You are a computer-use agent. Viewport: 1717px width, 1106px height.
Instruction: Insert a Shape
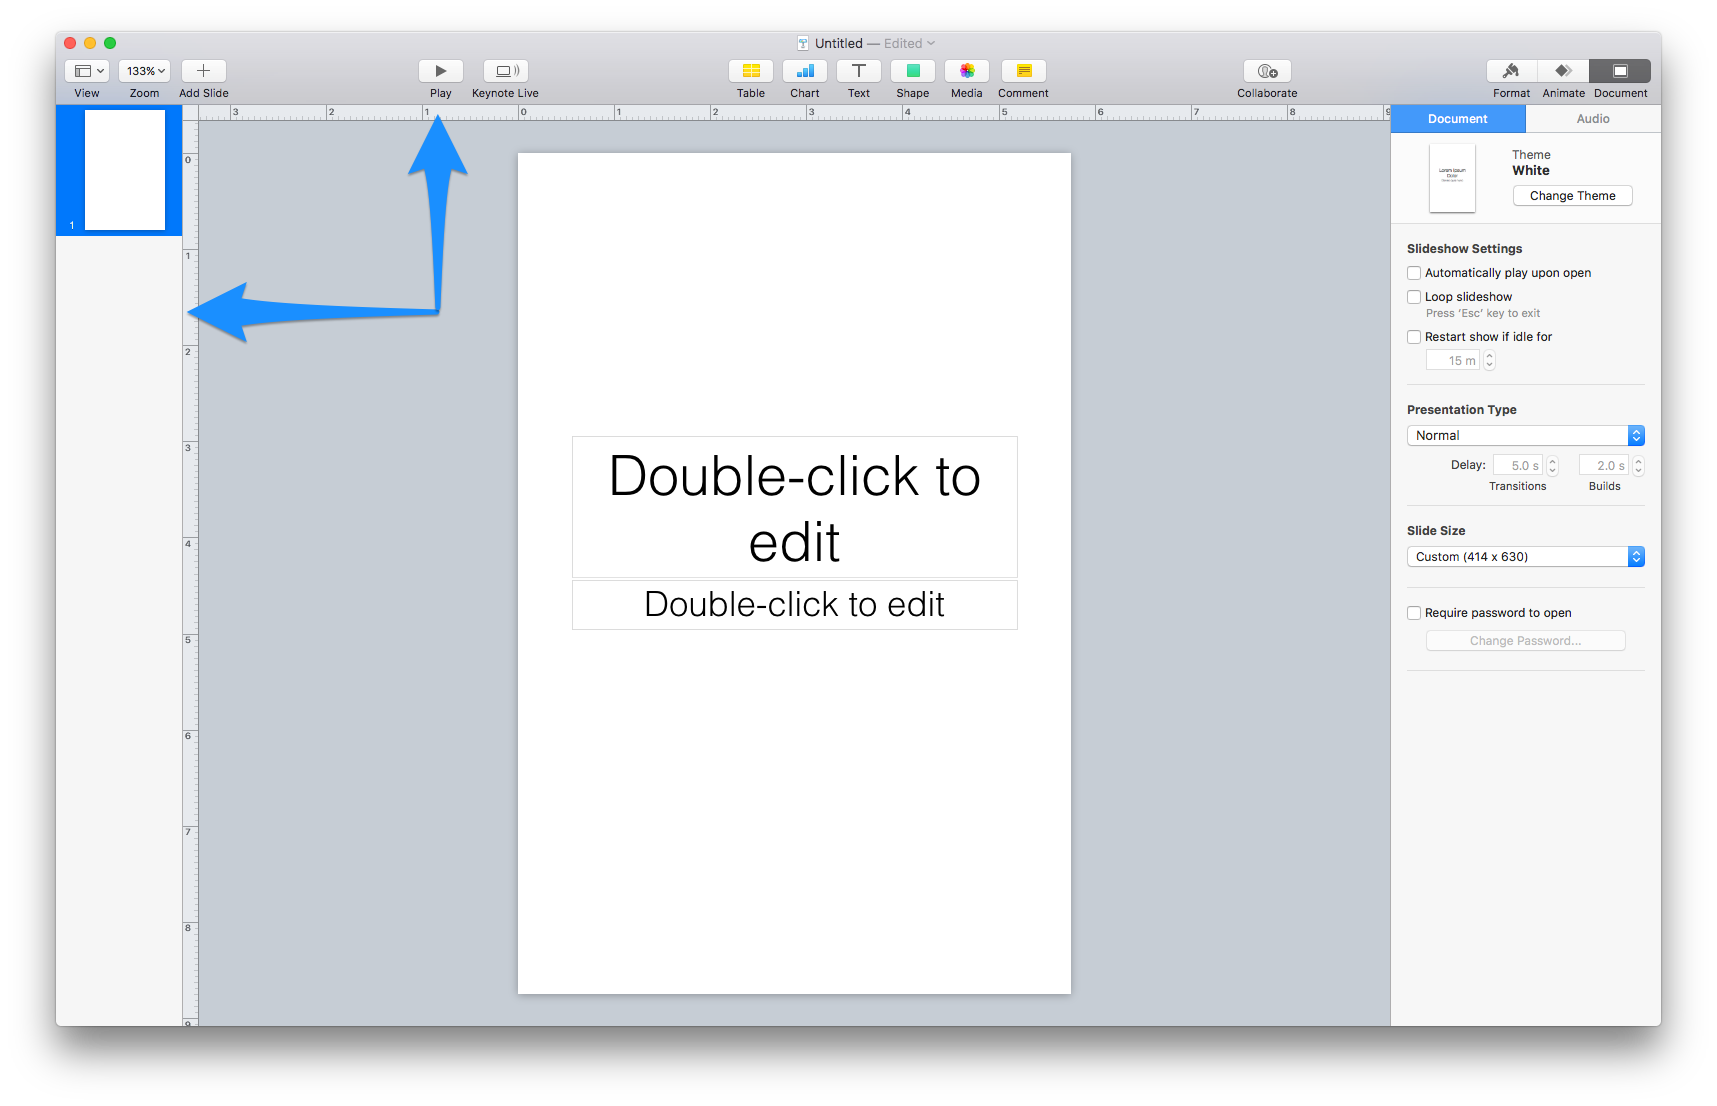click(x=912, y=71)
